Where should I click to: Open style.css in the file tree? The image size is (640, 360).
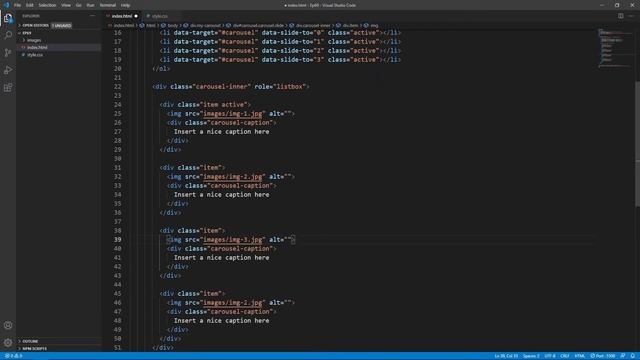tap(35, 55)
